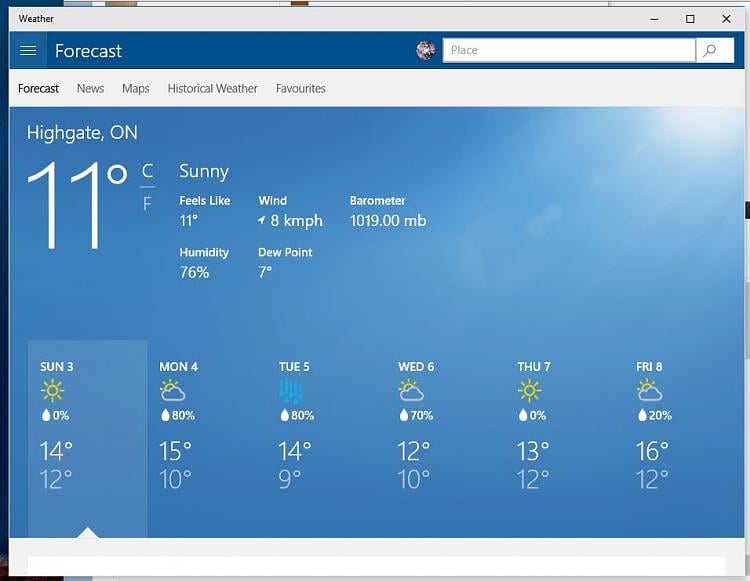Click the Forecast page heading
Image resolution: width=750 pixels, height=581 pixels.
pos(88,51)
